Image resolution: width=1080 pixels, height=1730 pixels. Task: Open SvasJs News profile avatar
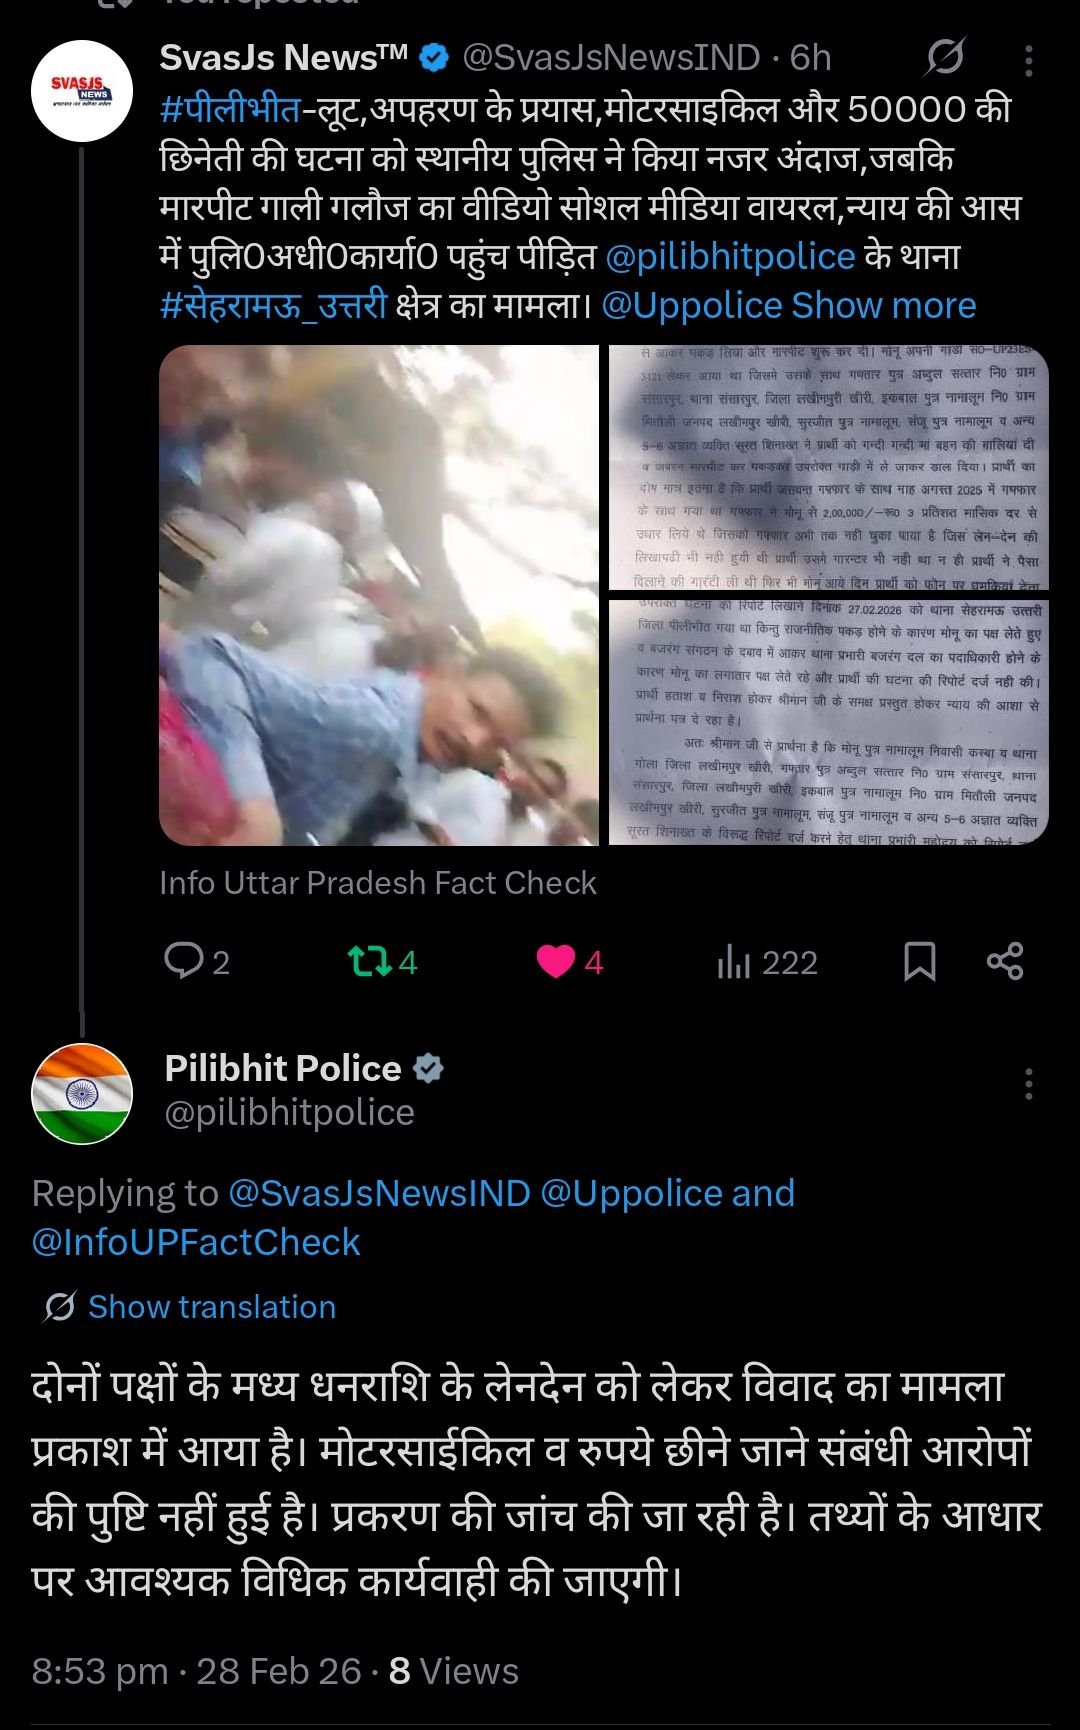pos(82,90)
